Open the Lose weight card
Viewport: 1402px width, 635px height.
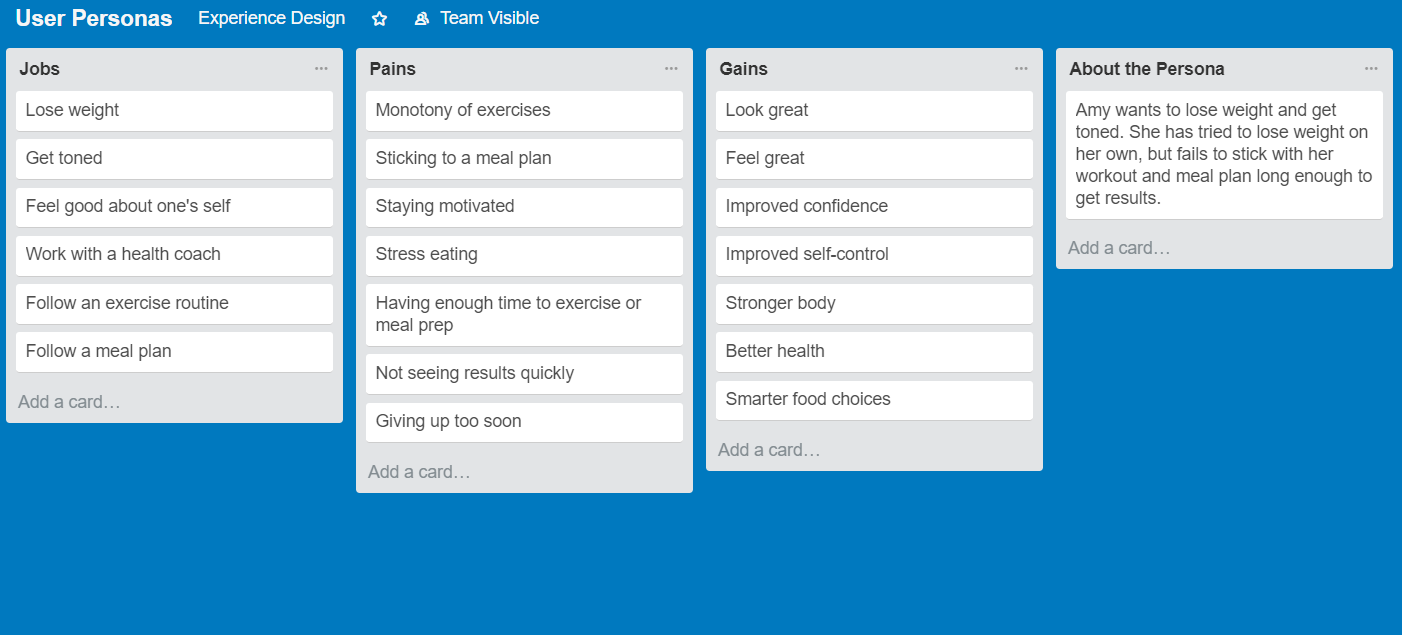(174, 111)
